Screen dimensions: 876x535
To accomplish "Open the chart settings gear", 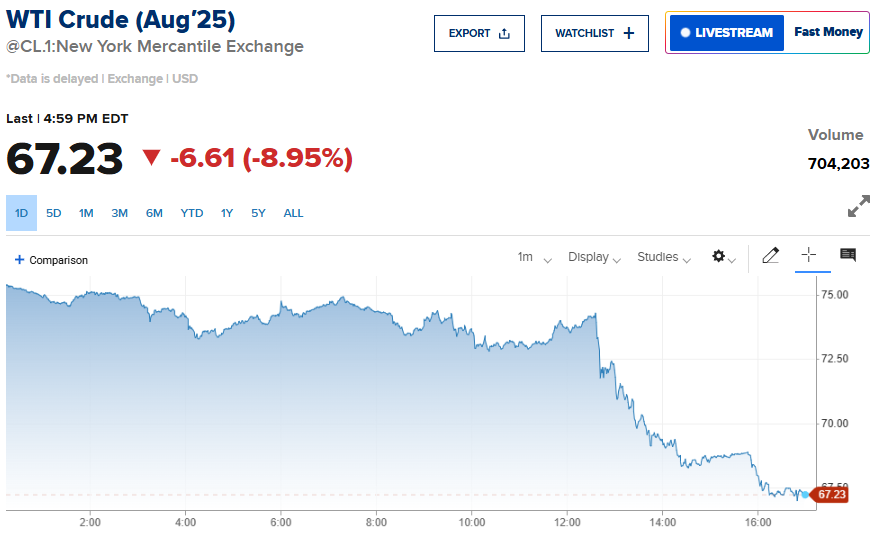I will point(719,257).
